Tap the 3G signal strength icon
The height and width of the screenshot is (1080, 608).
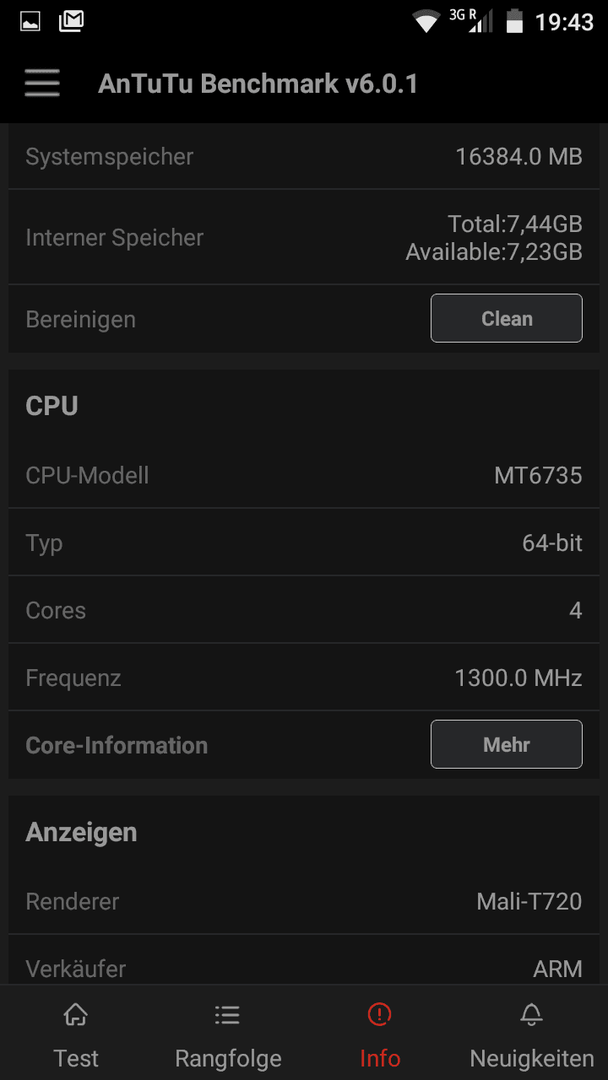471,21
